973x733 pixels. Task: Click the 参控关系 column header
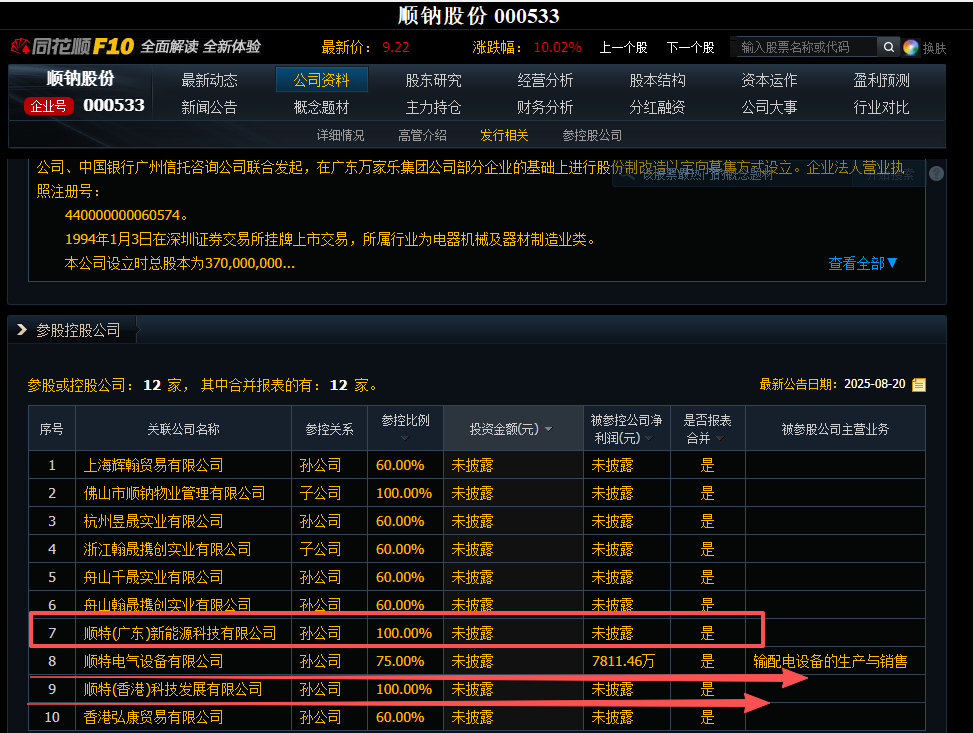pos(330,429)
